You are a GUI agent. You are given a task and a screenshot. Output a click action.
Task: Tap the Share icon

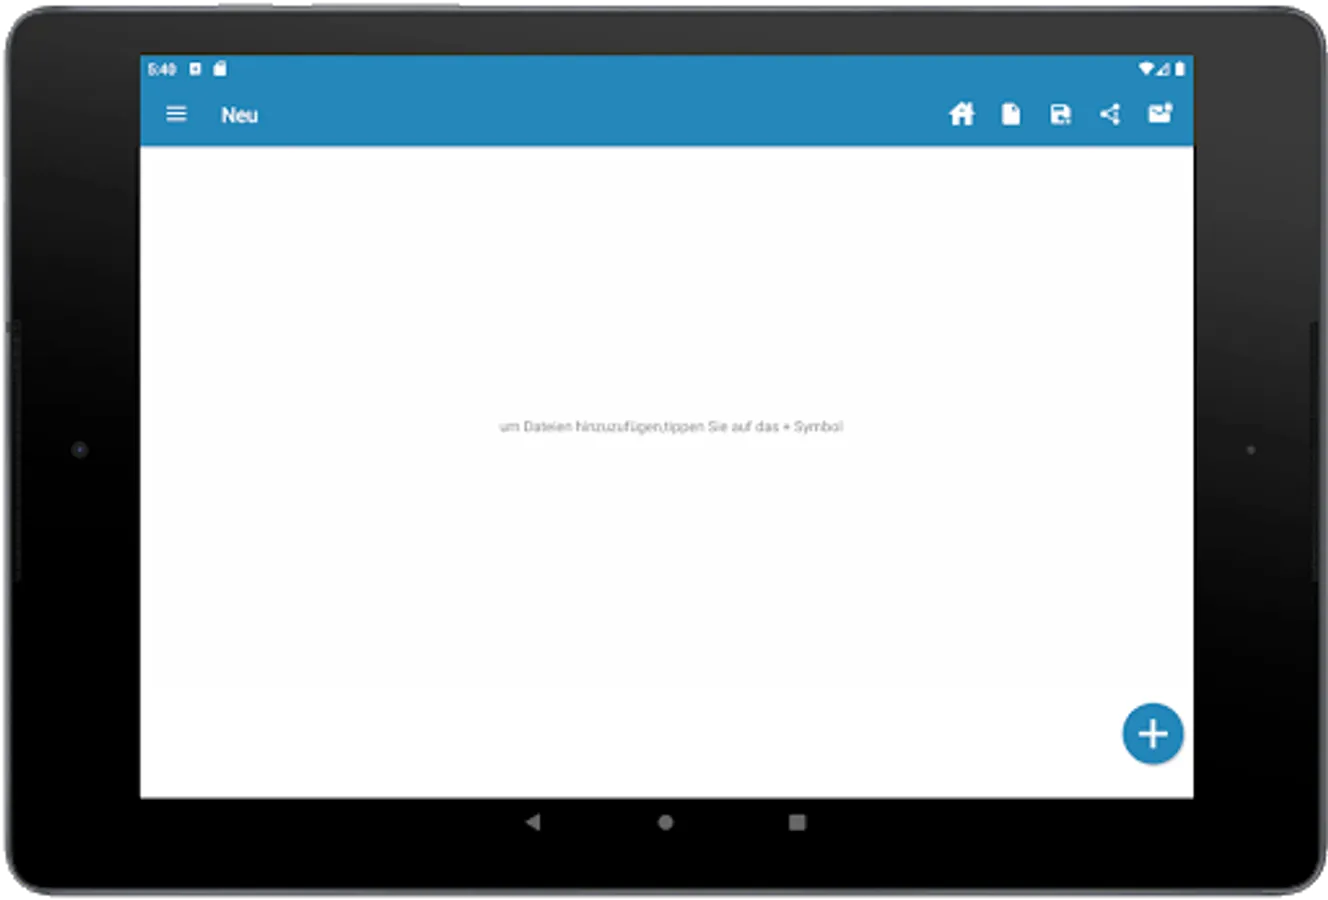(x=1110, y=114)
